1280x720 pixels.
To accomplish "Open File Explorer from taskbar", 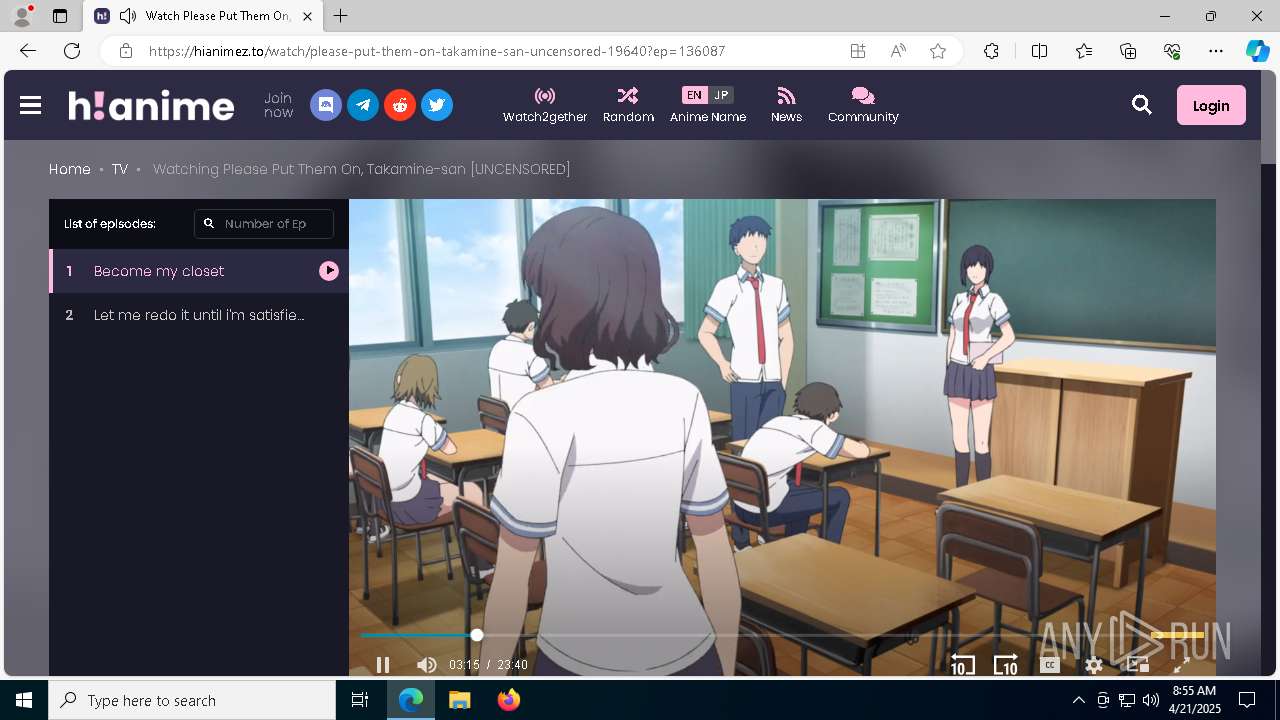I will [459, 700].
